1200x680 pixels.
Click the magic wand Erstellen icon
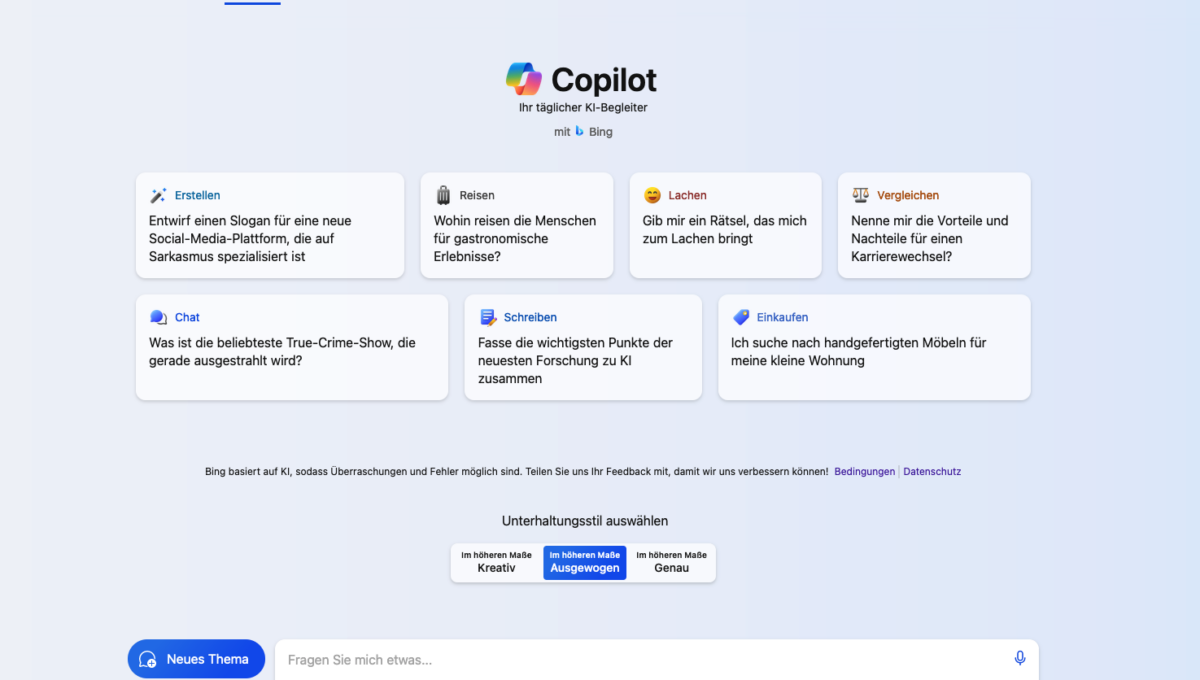click(158, 196)
